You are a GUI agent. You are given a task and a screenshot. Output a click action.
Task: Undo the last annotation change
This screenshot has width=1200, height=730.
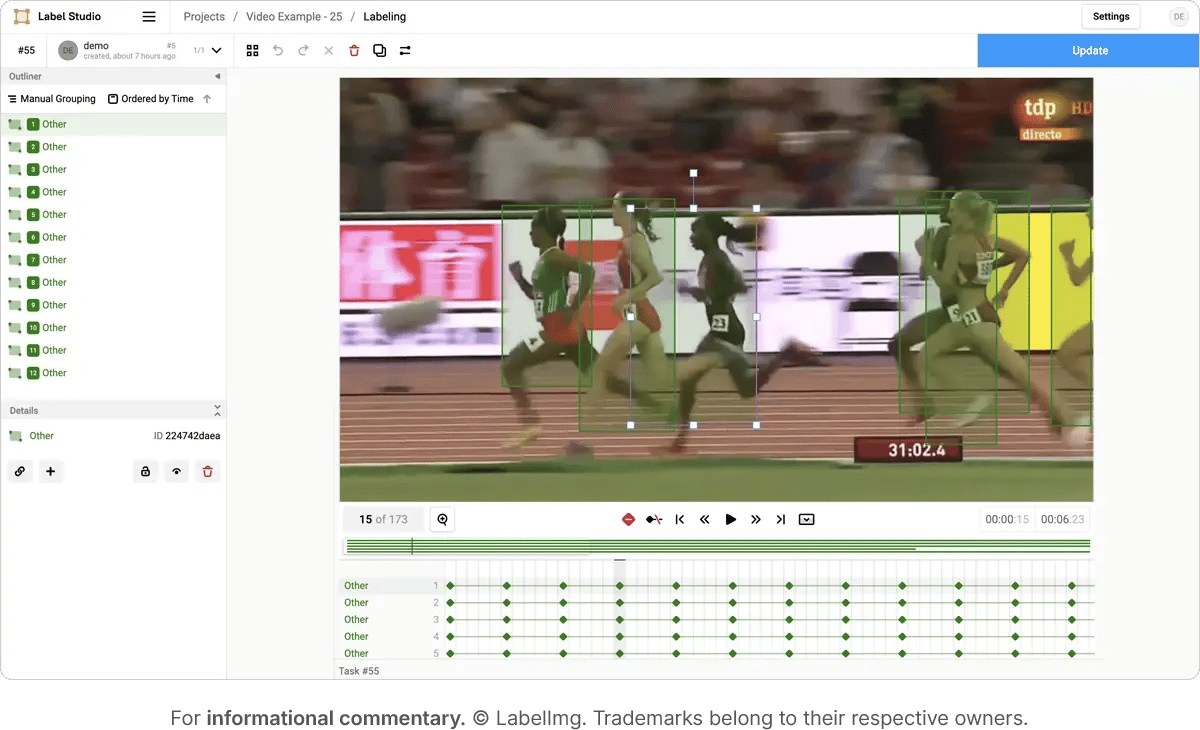[x=278, y=50]
